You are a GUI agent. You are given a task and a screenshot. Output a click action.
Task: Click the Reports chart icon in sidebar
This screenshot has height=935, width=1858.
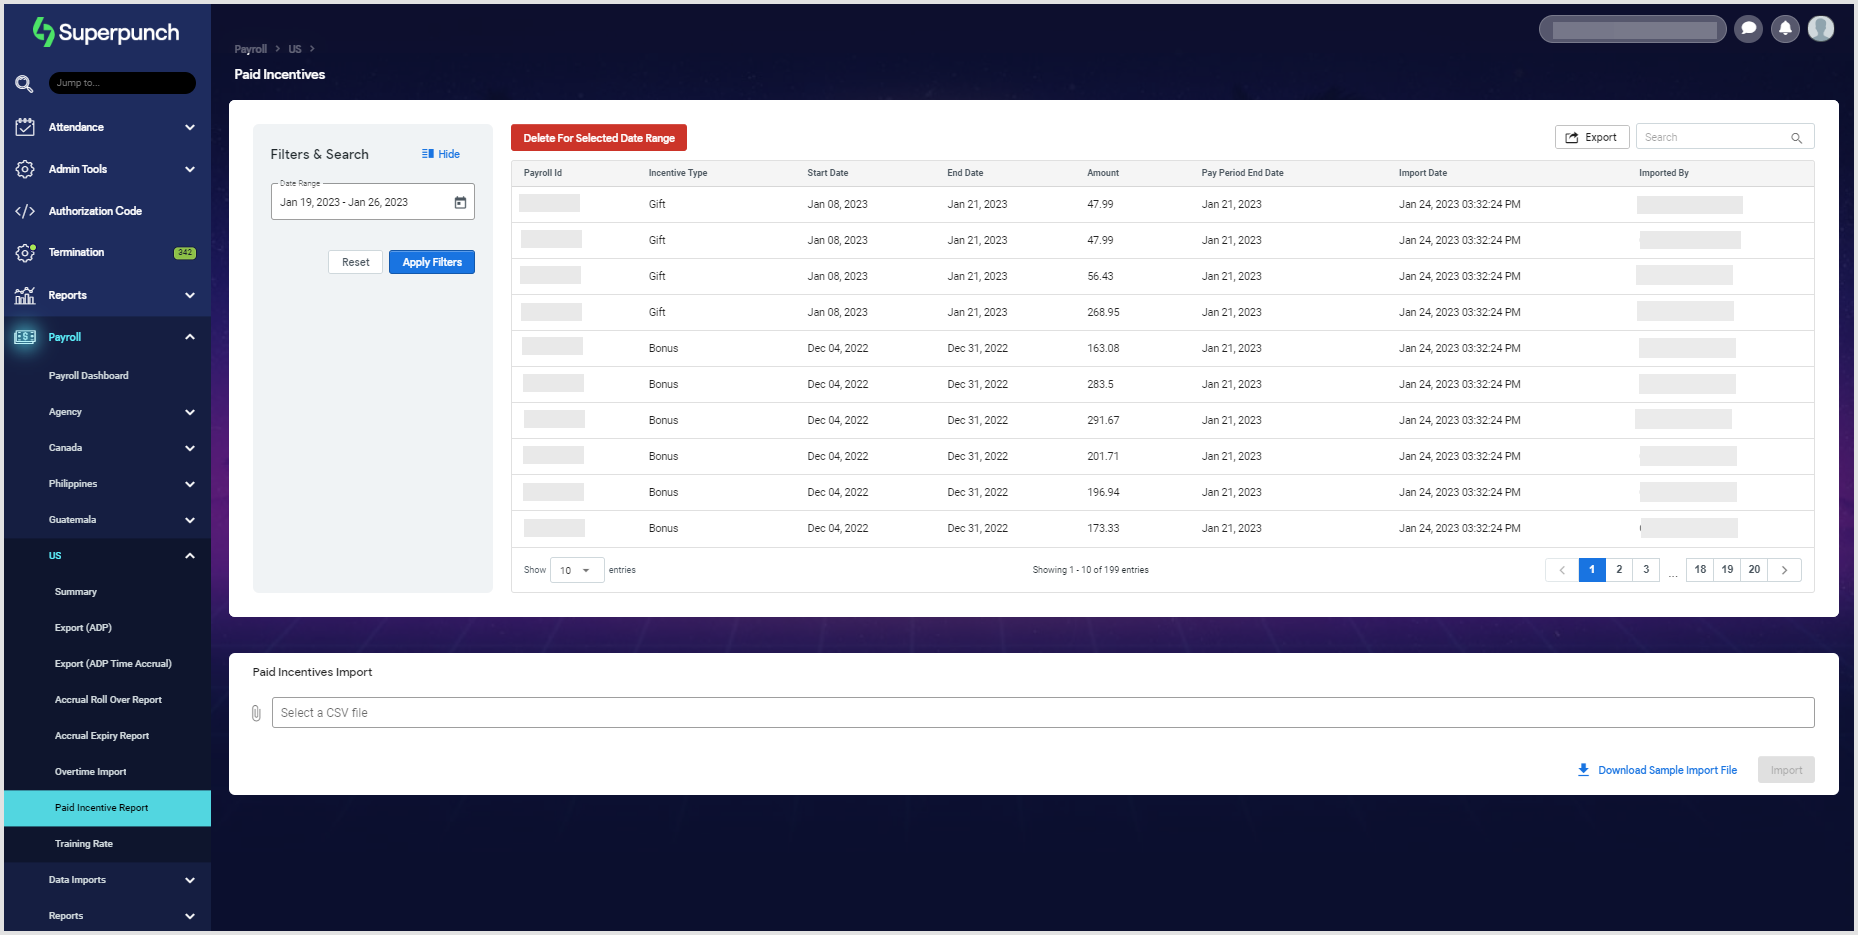tap(24, 295)
